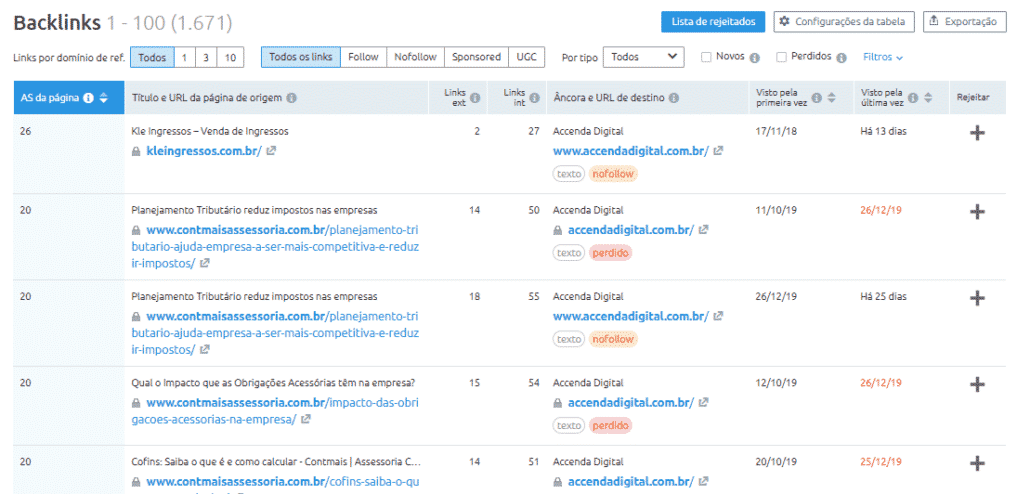
Task: Reject backlink first seen 12/10/19
Action: tap(977, 384)
